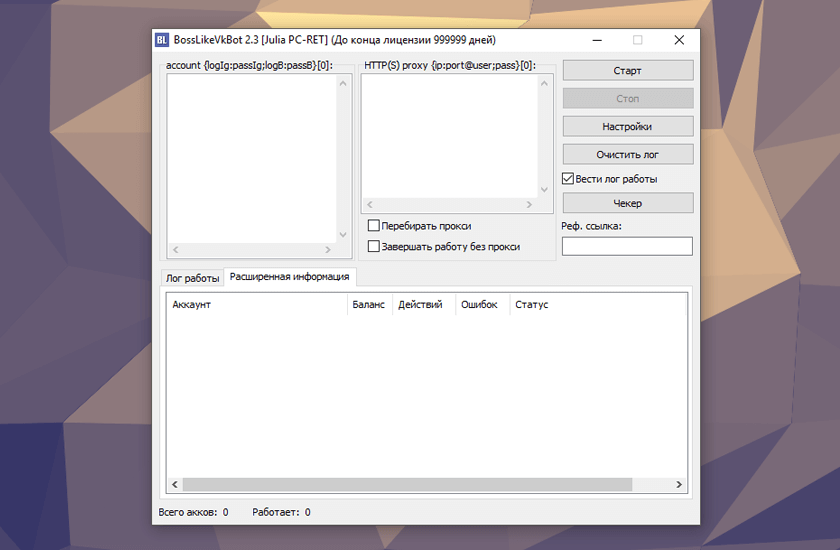The width and height of the screenshot is (840, 550).
Task: Click the BL application icon in title bar
Action: [x=162, y=40]
